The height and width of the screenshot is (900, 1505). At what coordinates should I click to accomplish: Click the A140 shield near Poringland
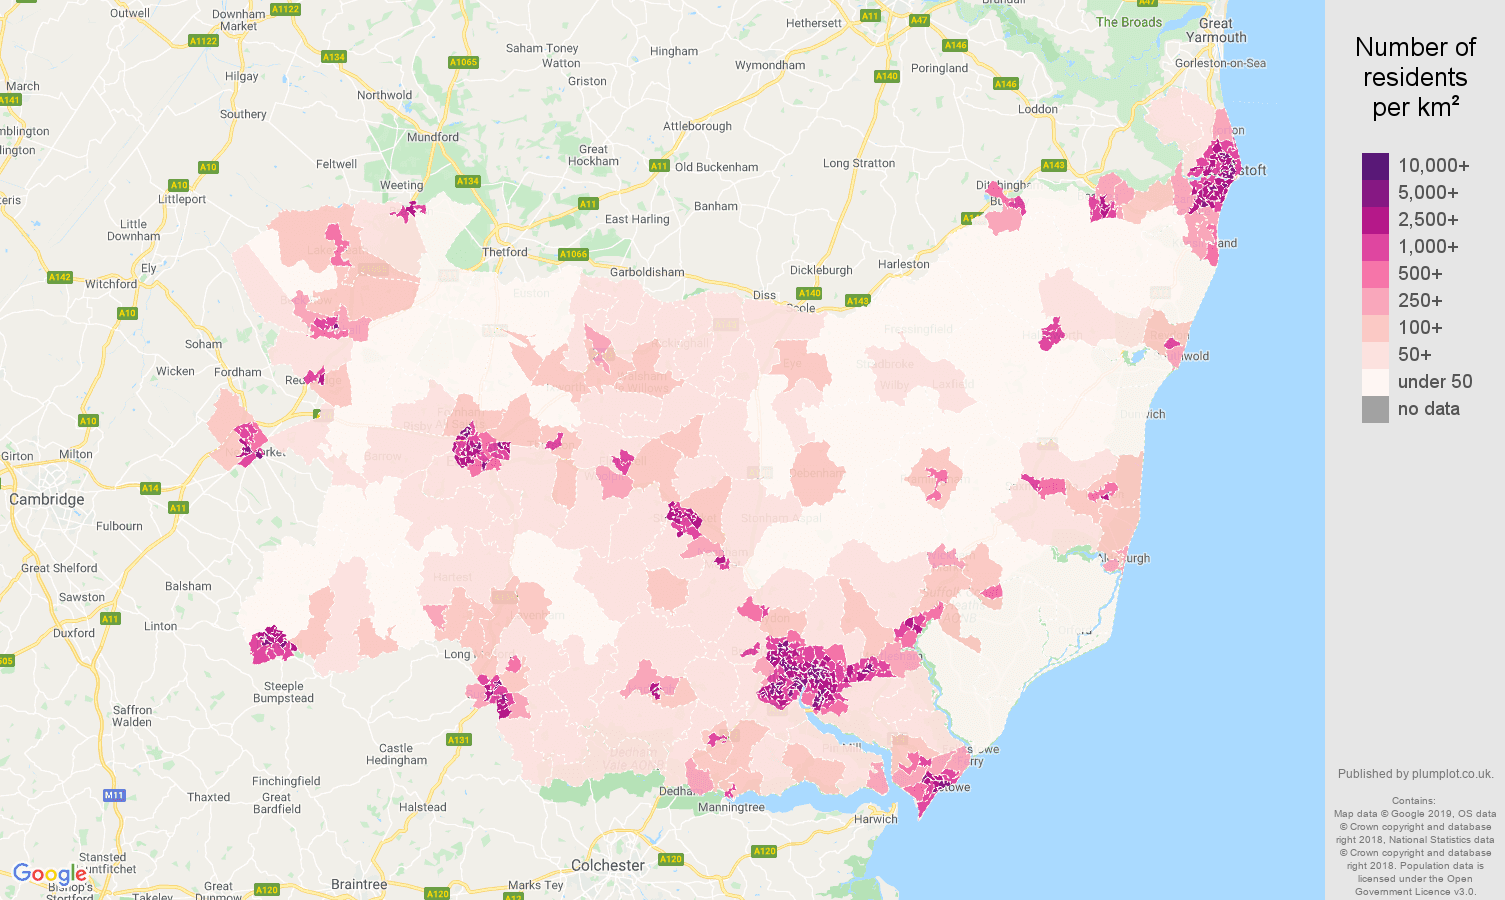click(x=886, y=76)
